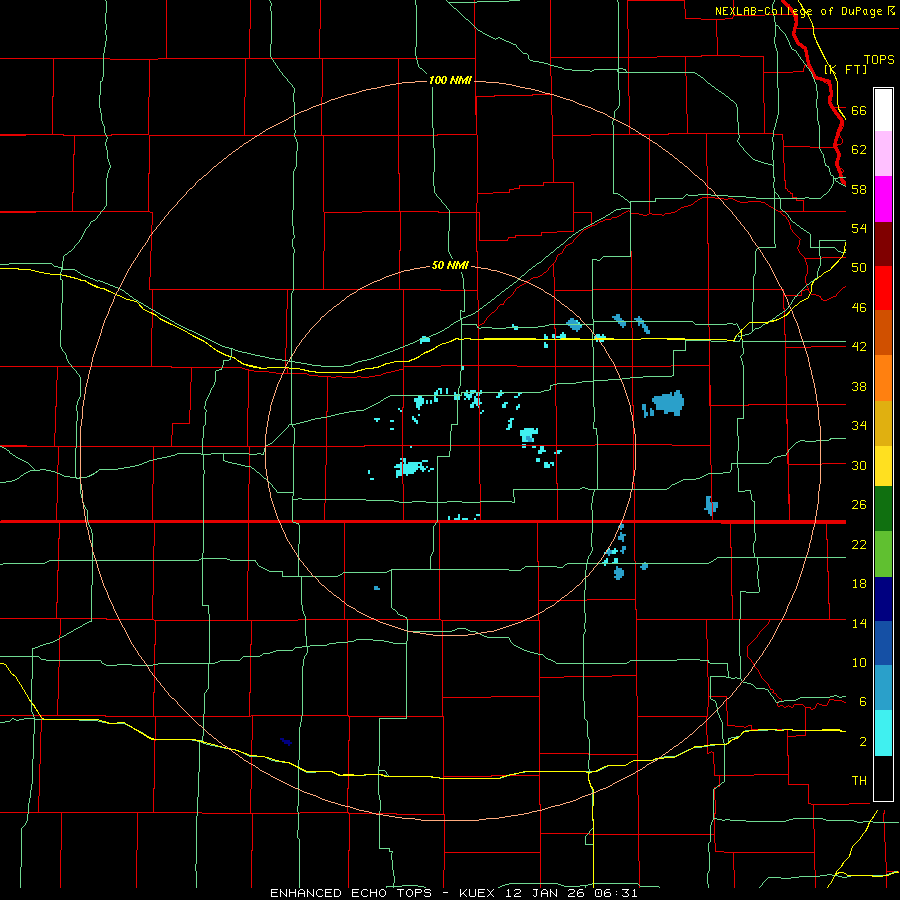The image size is (900, 900).
Task: Select the dark maroon legend swatch
Action: click(x=883, y=244)
